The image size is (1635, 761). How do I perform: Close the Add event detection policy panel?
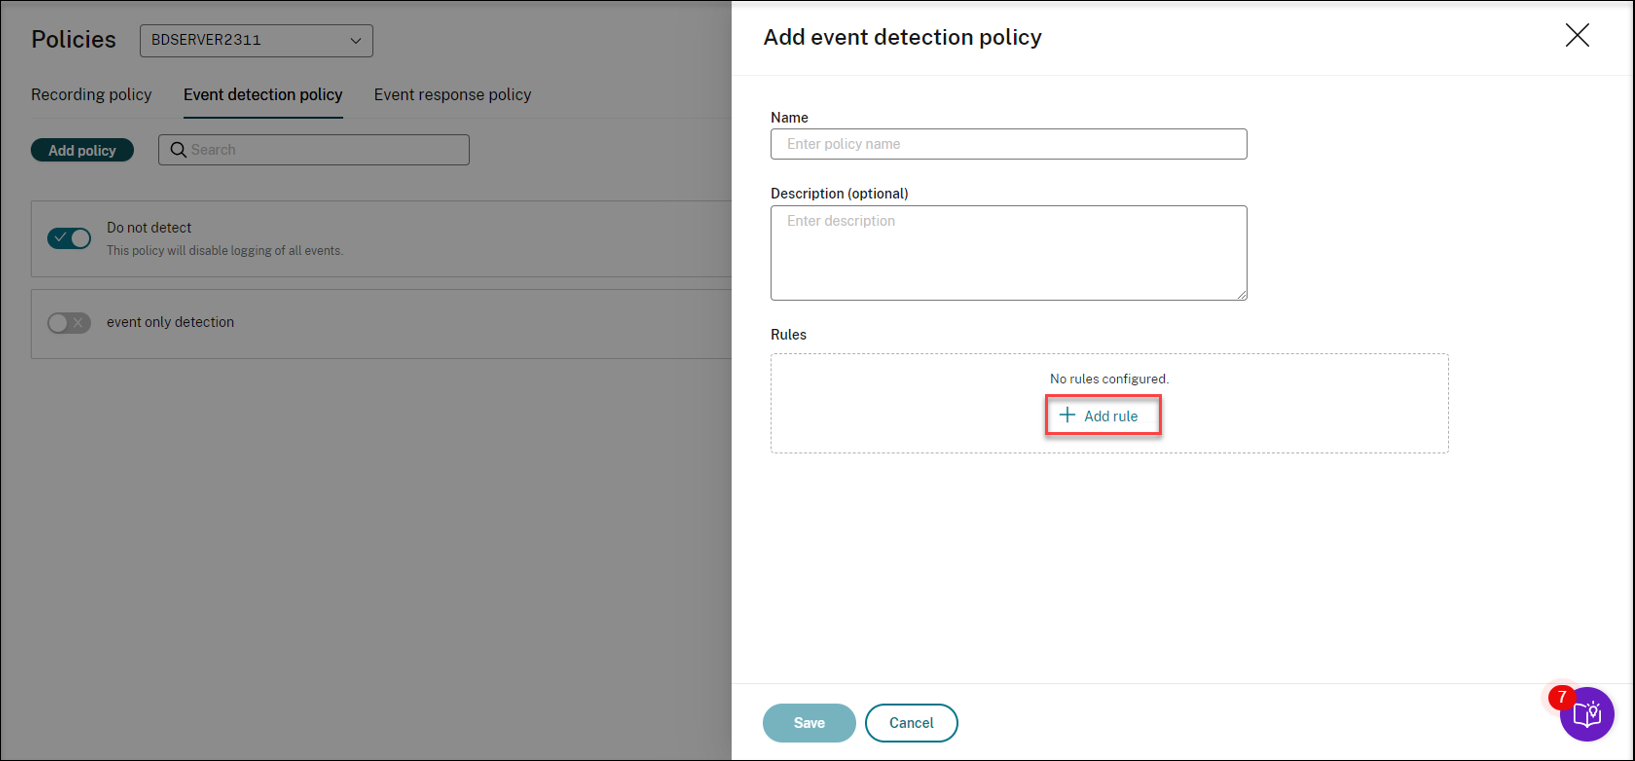[x=1577, y=36]
